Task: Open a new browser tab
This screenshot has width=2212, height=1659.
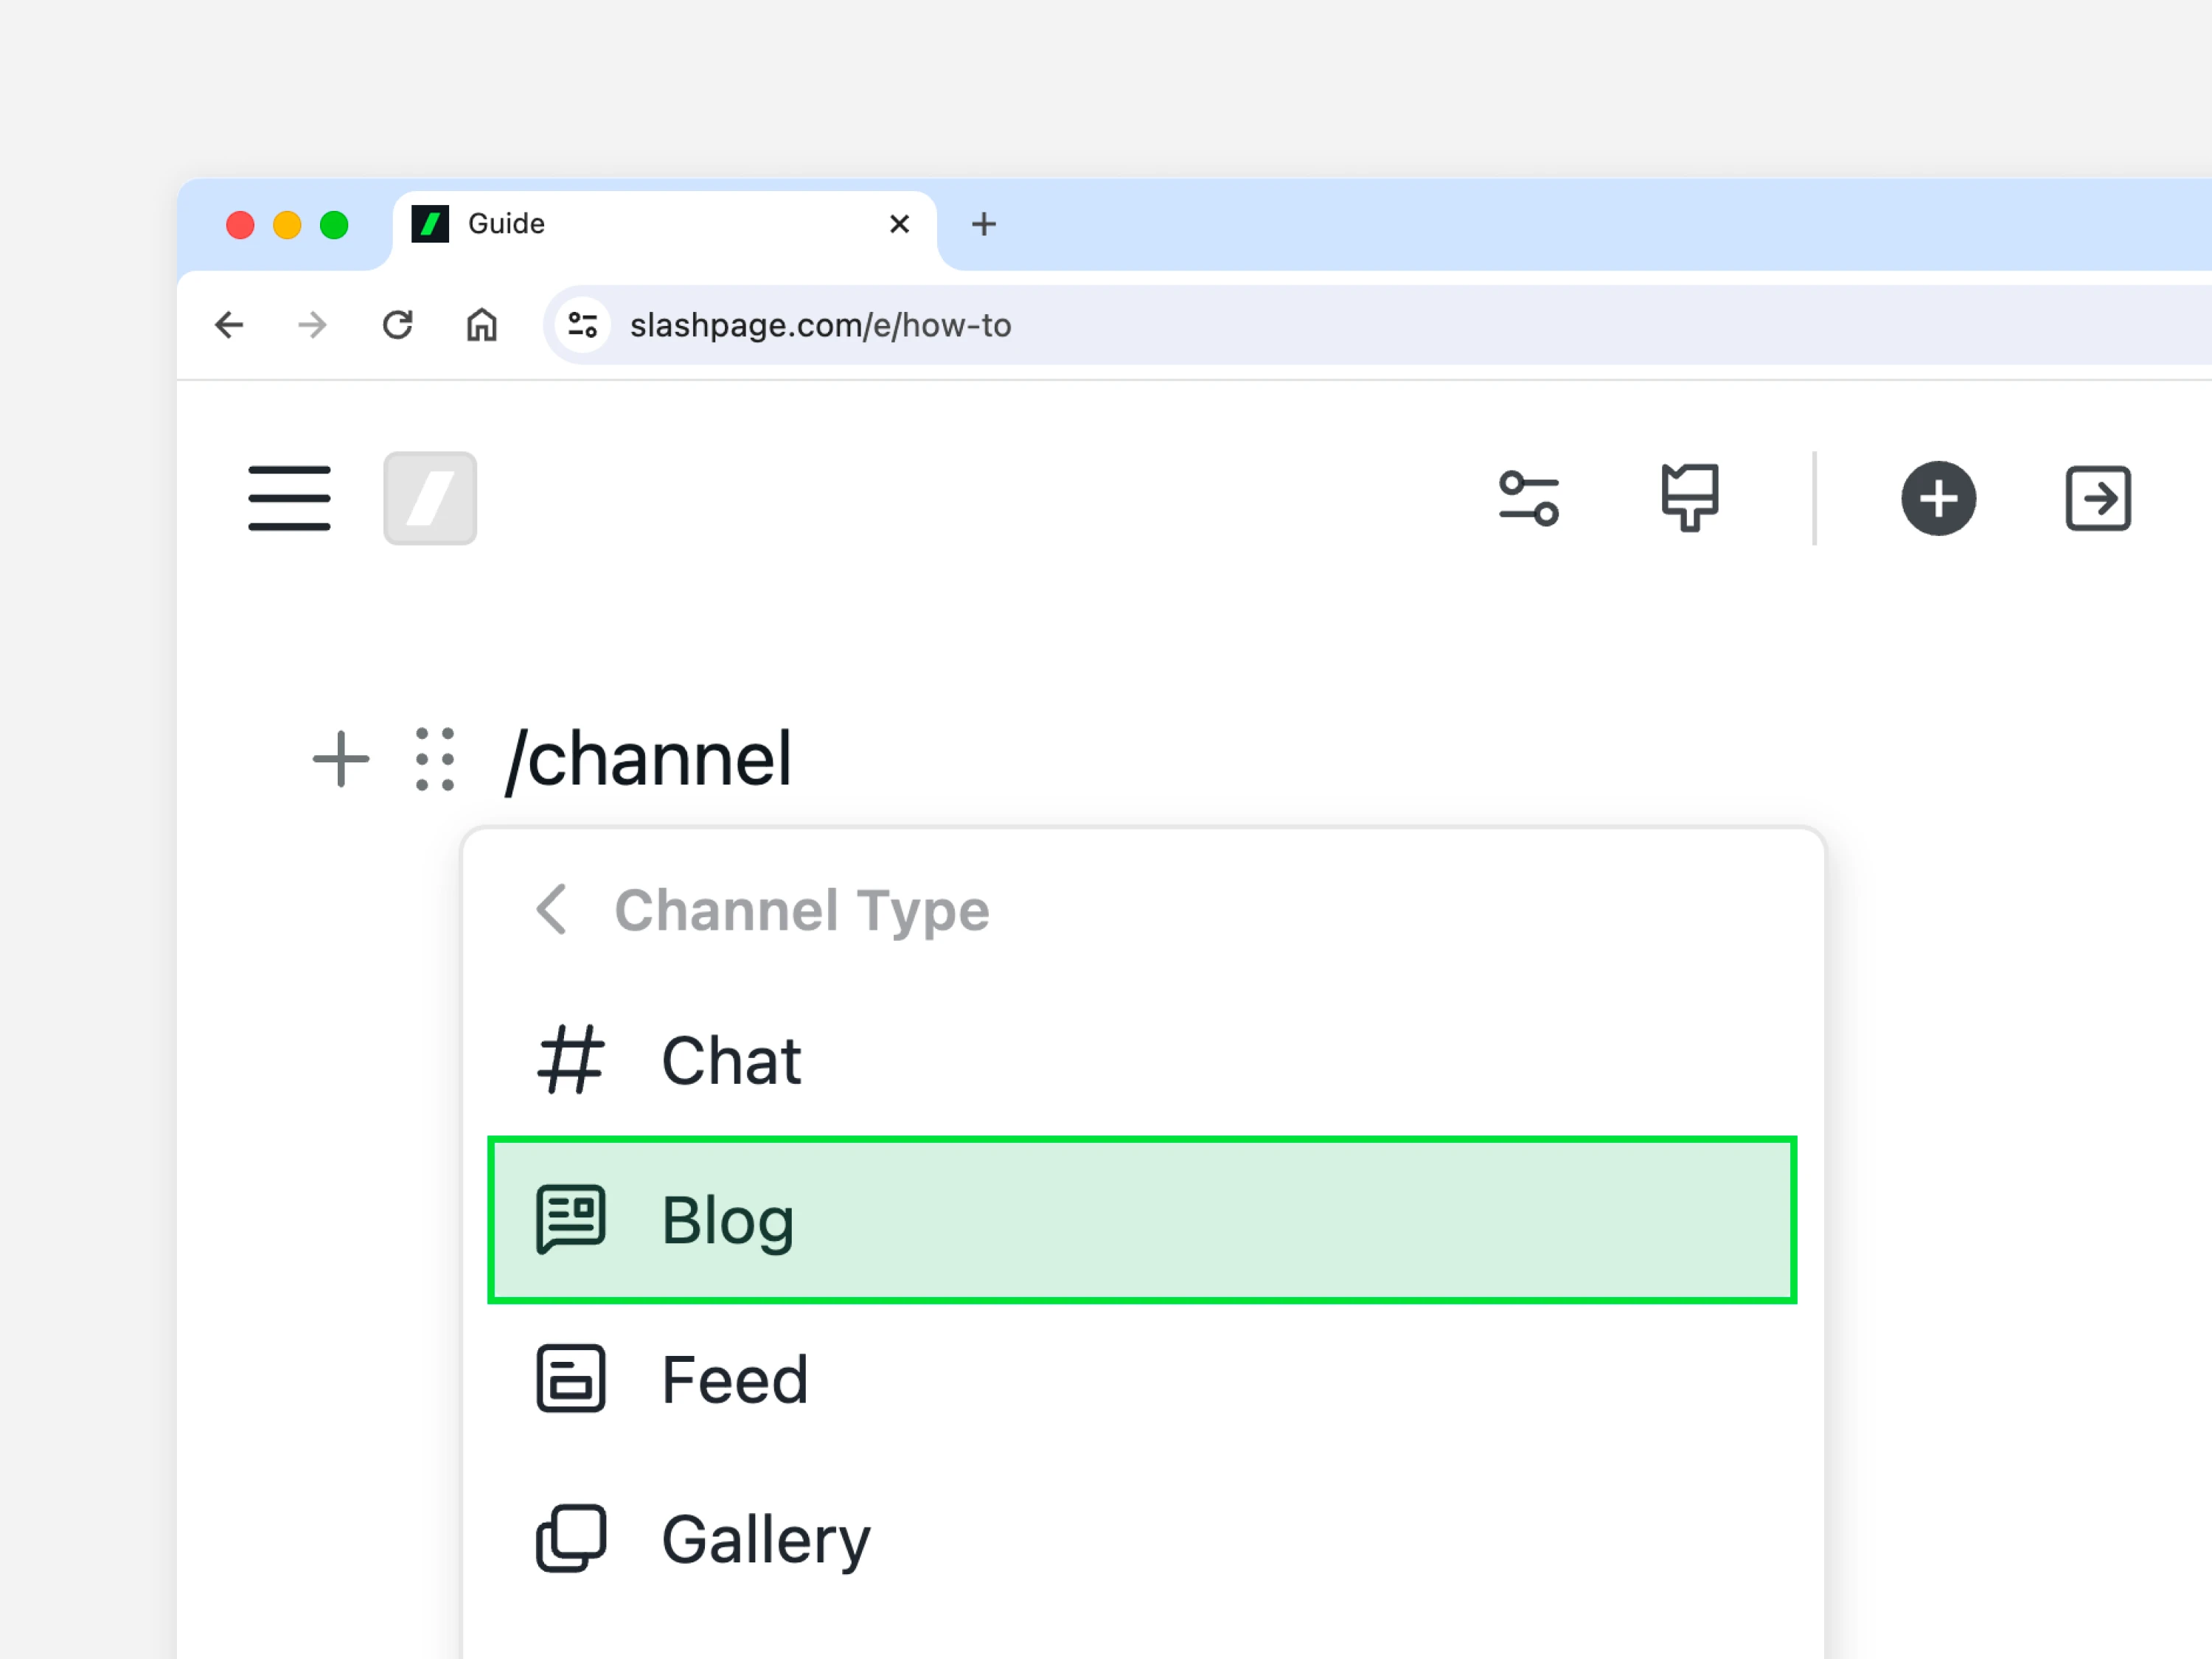Action: point(984,224)
